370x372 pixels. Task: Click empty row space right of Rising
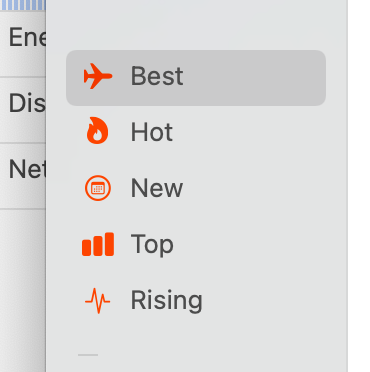point(263,301)
